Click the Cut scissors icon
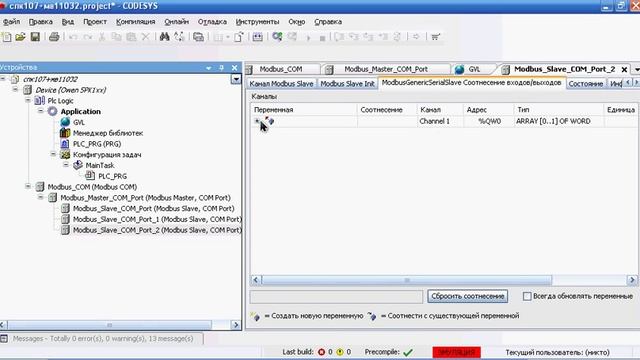The image size is (640, 360). click(102, 37)
